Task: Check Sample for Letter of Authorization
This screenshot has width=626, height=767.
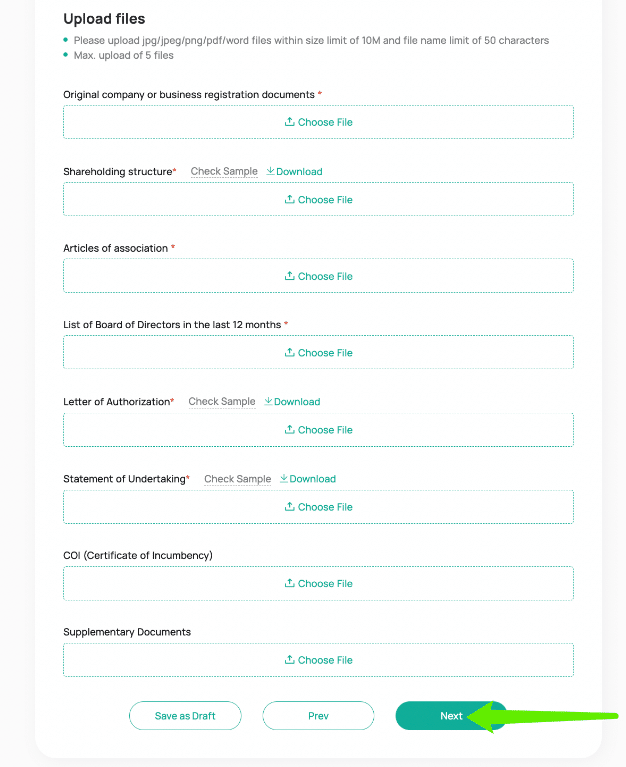Action: (222, 402)
